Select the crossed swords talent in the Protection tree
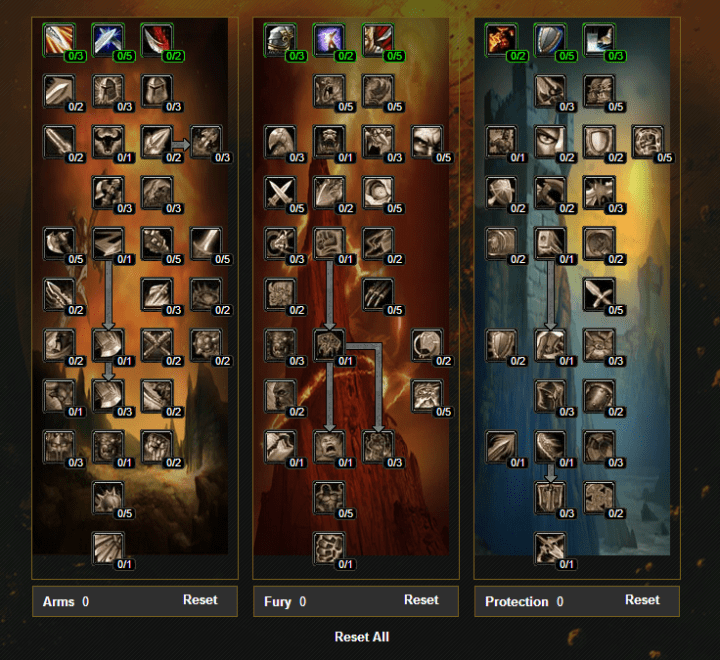 coord(600,294)
